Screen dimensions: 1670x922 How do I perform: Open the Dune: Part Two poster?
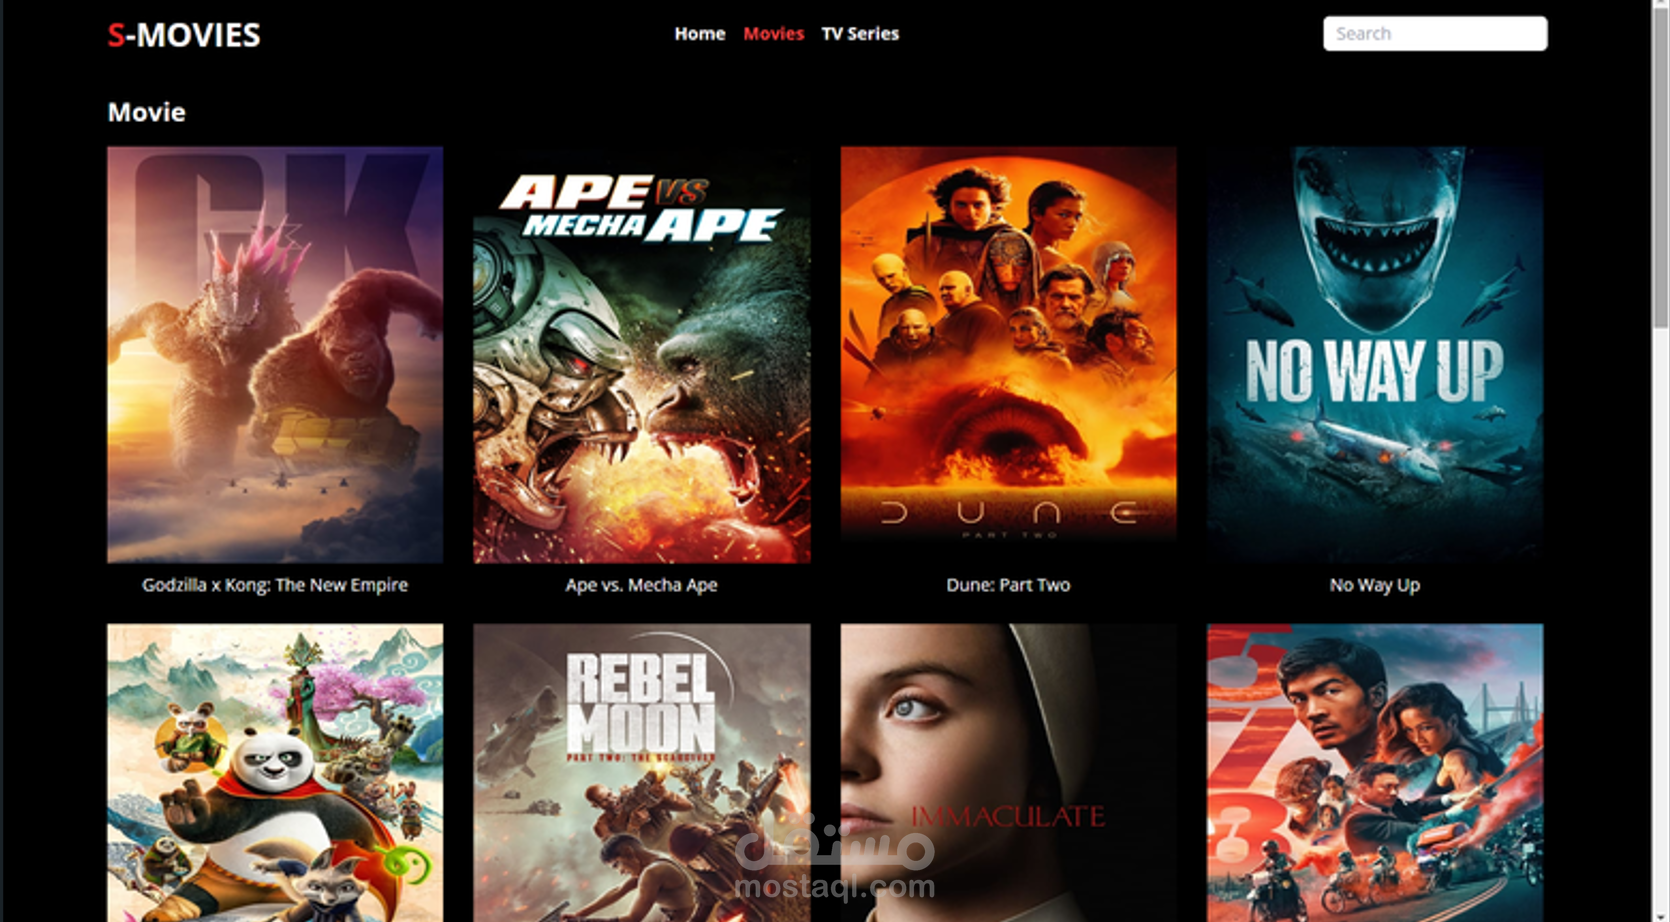tap(1008, 355)
